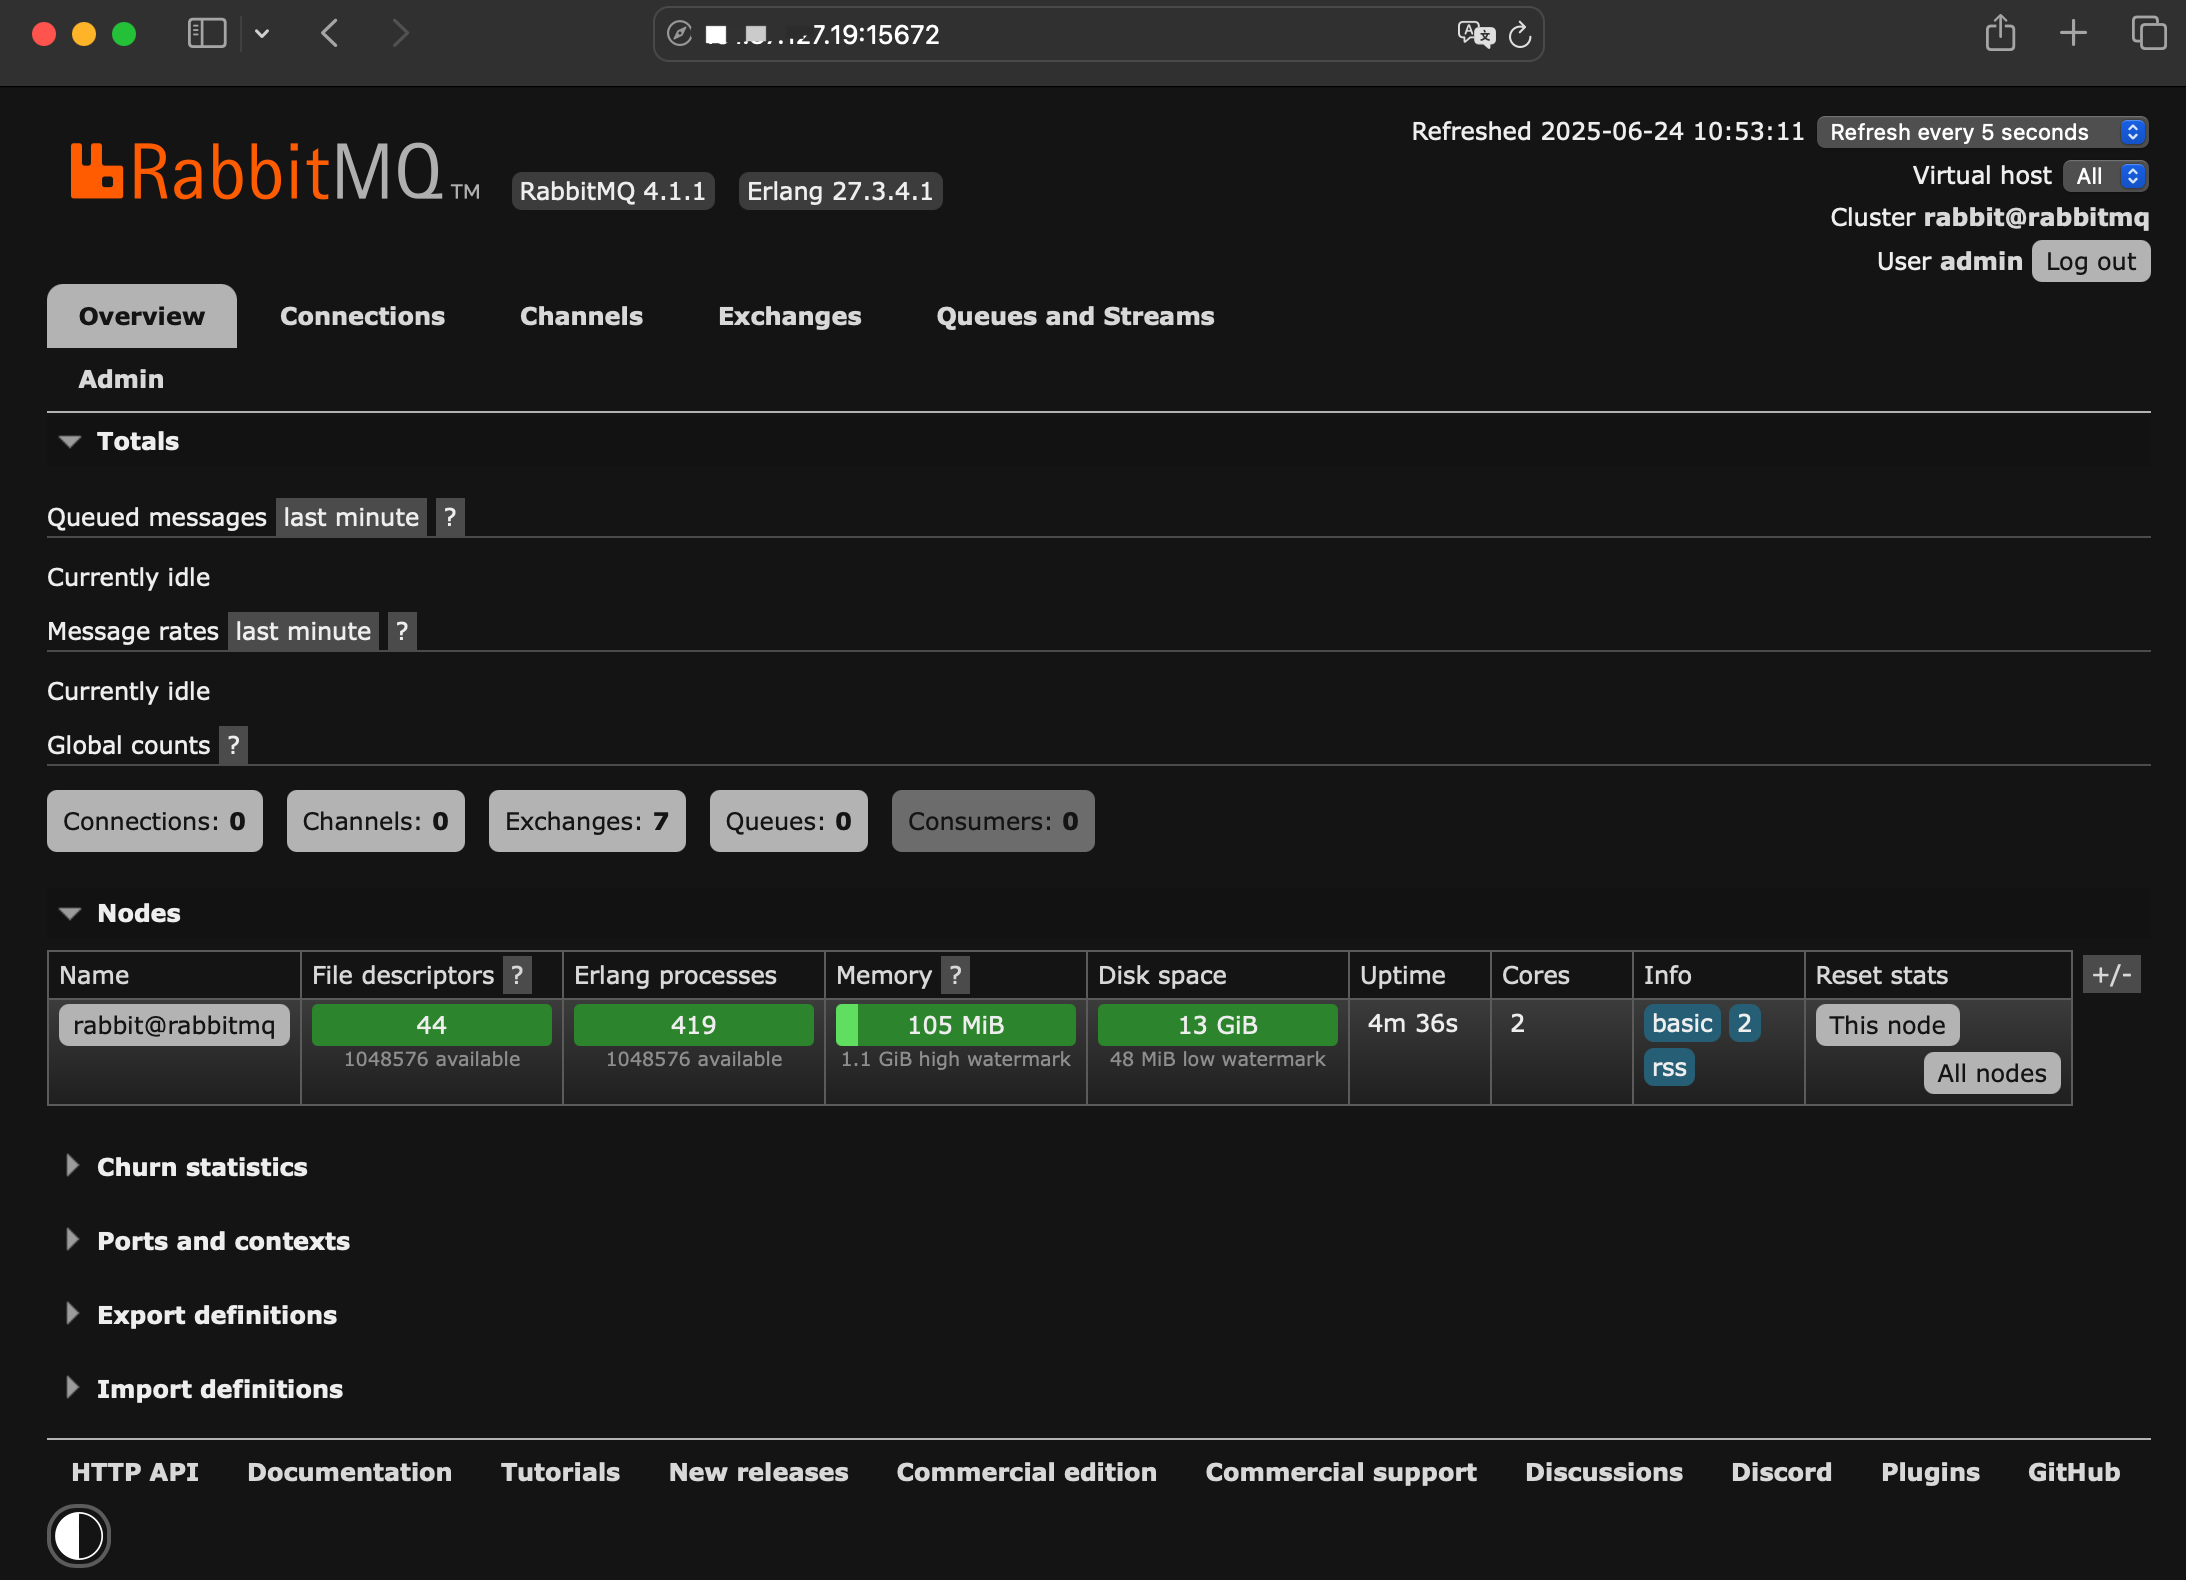Toggle node table columns with +/- button

(2111, 975)
